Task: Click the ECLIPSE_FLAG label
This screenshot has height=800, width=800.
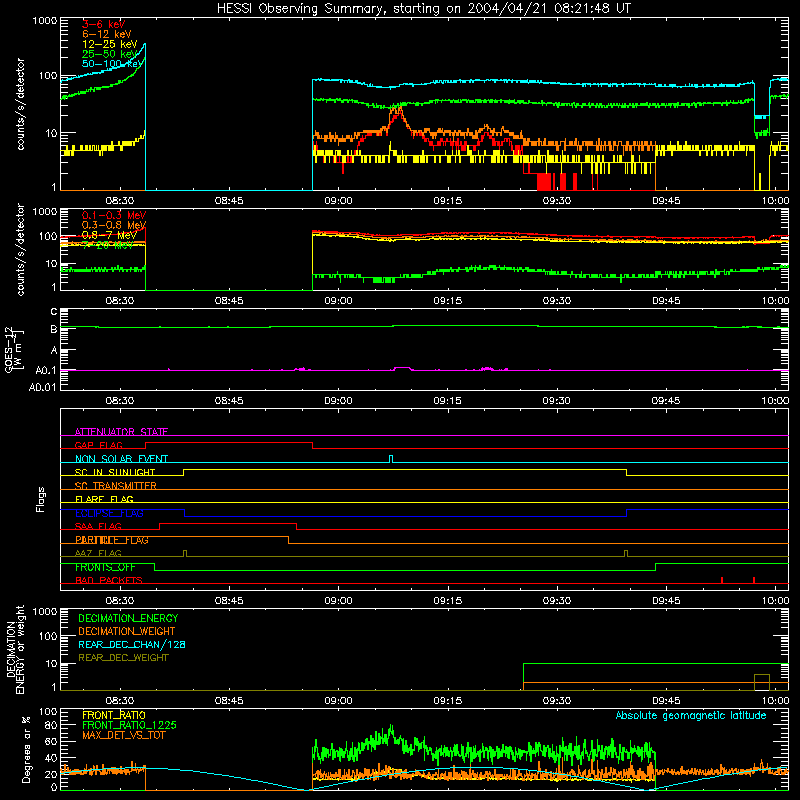Action: (109, 513)
